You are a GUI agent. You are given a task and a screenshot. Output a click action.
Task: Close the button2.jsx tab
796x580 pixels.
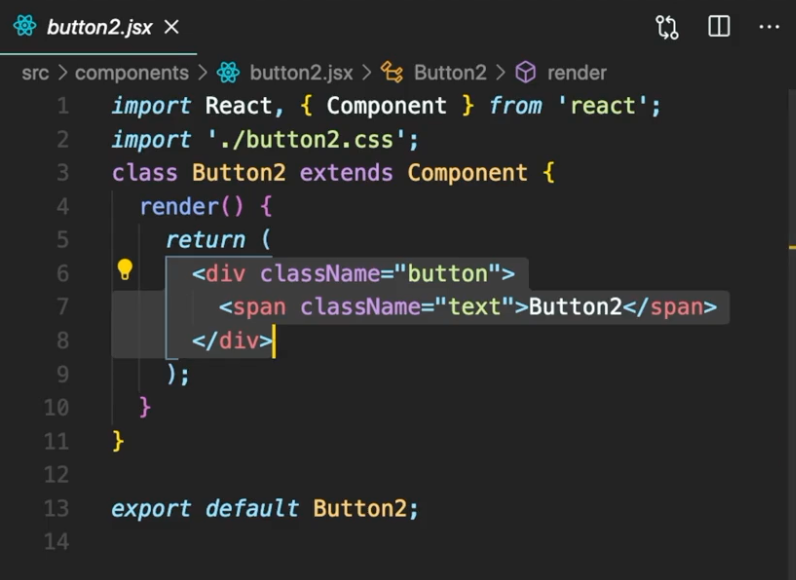coord(172,27)
